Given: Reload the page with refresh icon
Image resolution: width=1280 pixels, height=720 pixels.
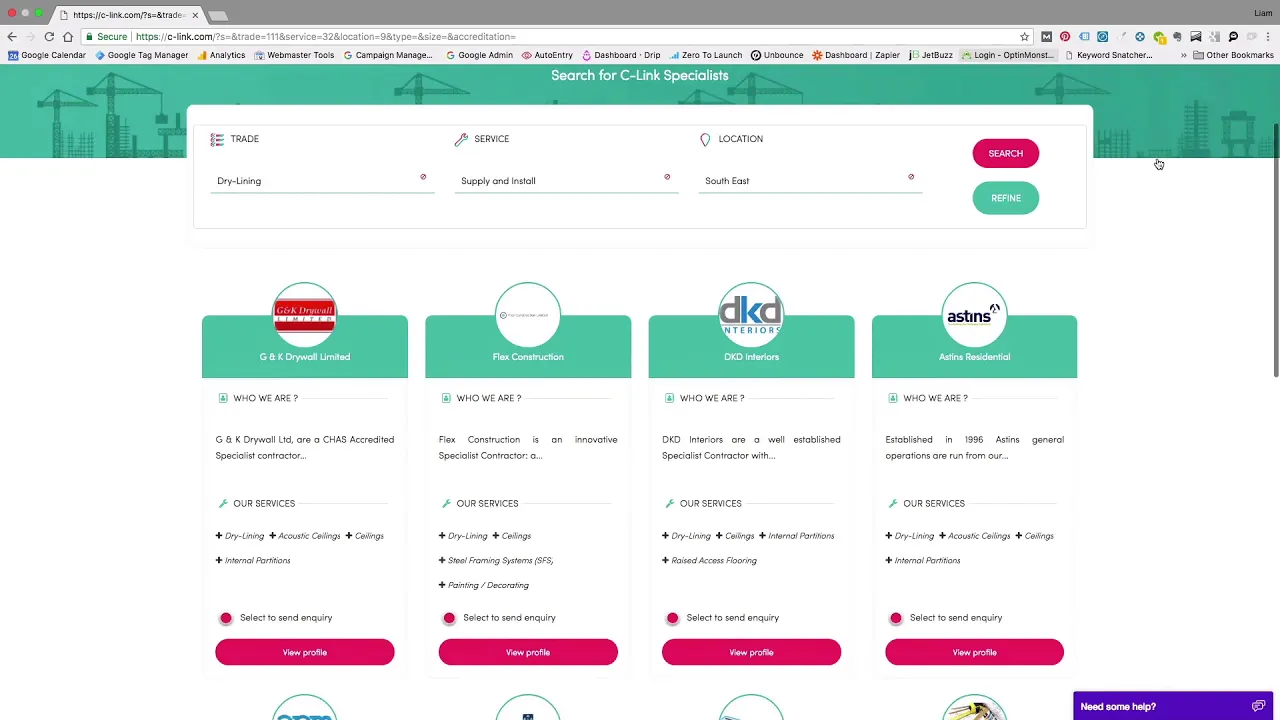Looking at the screenshot, I should pos(49,37).
